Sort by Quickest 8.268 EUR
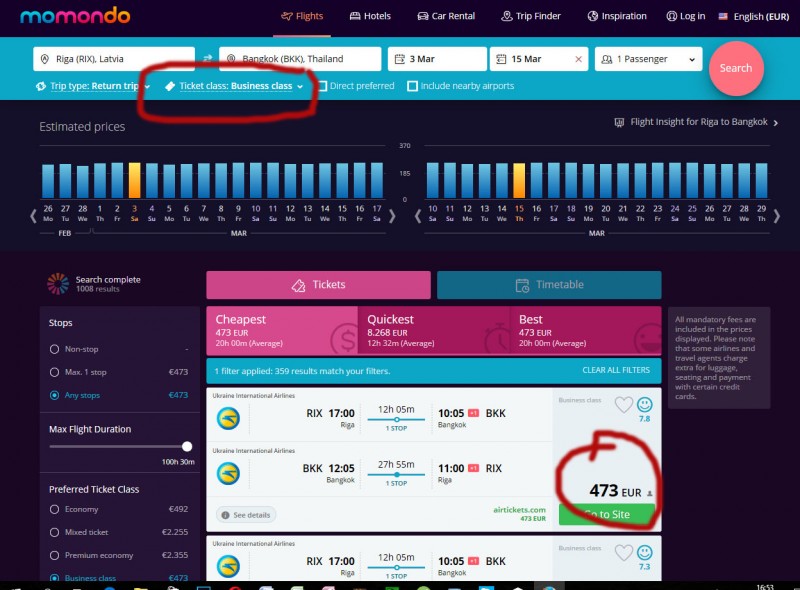This screenshot has height=590, width=800. [x=434, y=330]
